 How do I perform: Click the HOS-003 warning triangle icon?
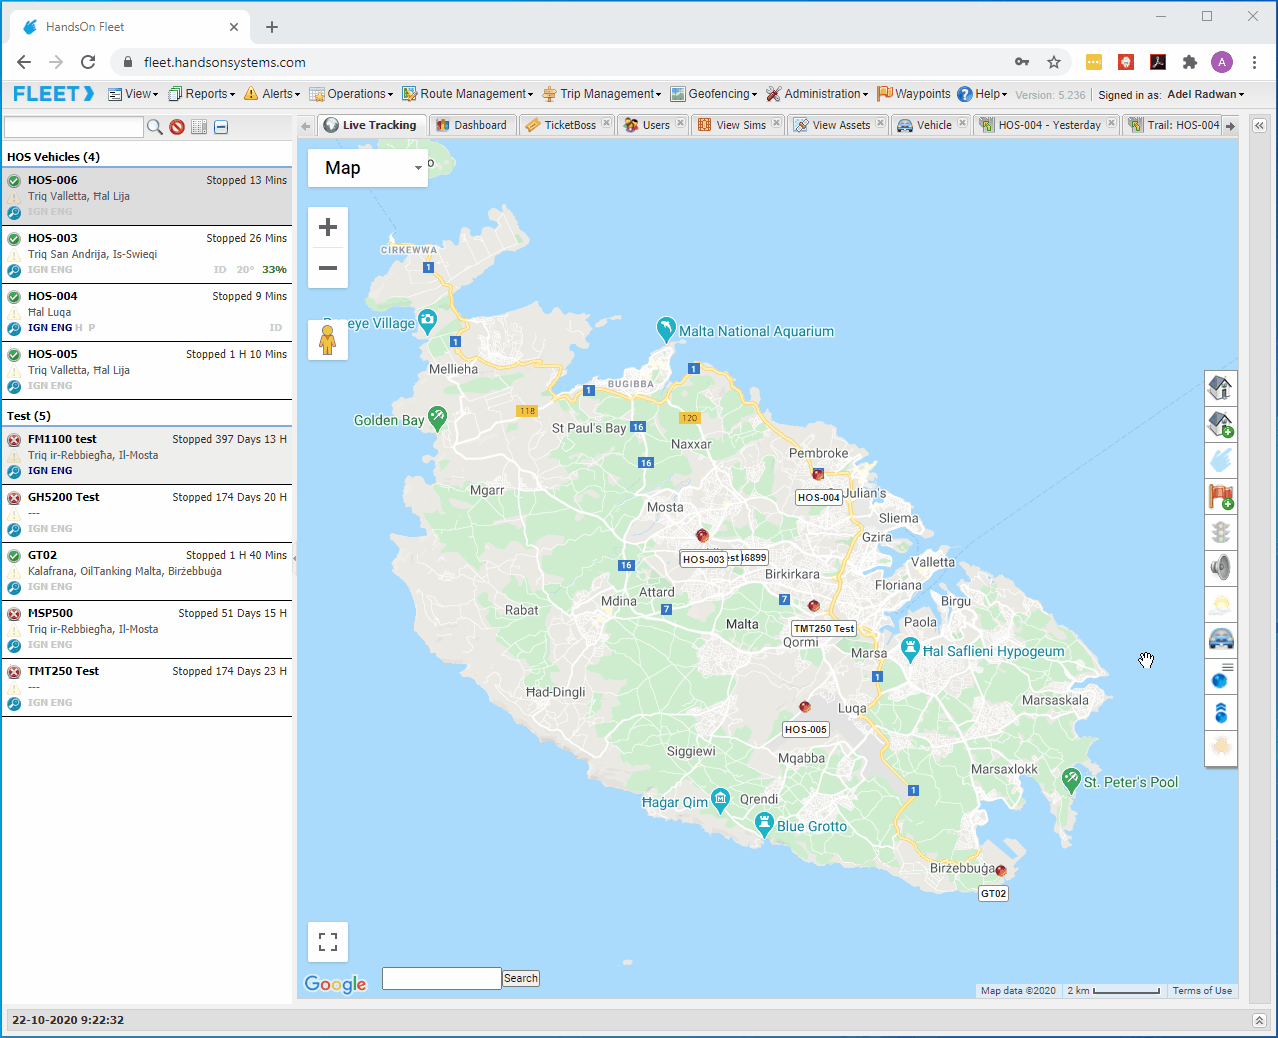[x=14, y=255]
